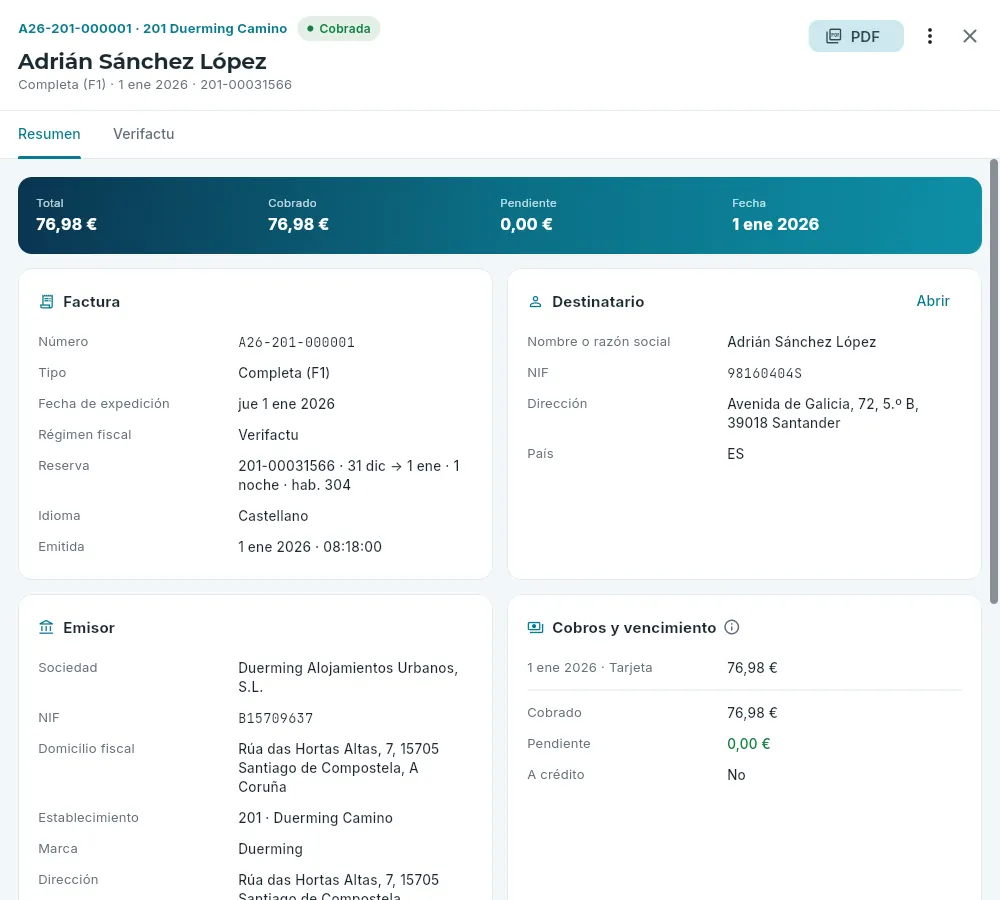Click the Destinatario person icon
This screenshot has width=1000, height=900.
point(535,302)
